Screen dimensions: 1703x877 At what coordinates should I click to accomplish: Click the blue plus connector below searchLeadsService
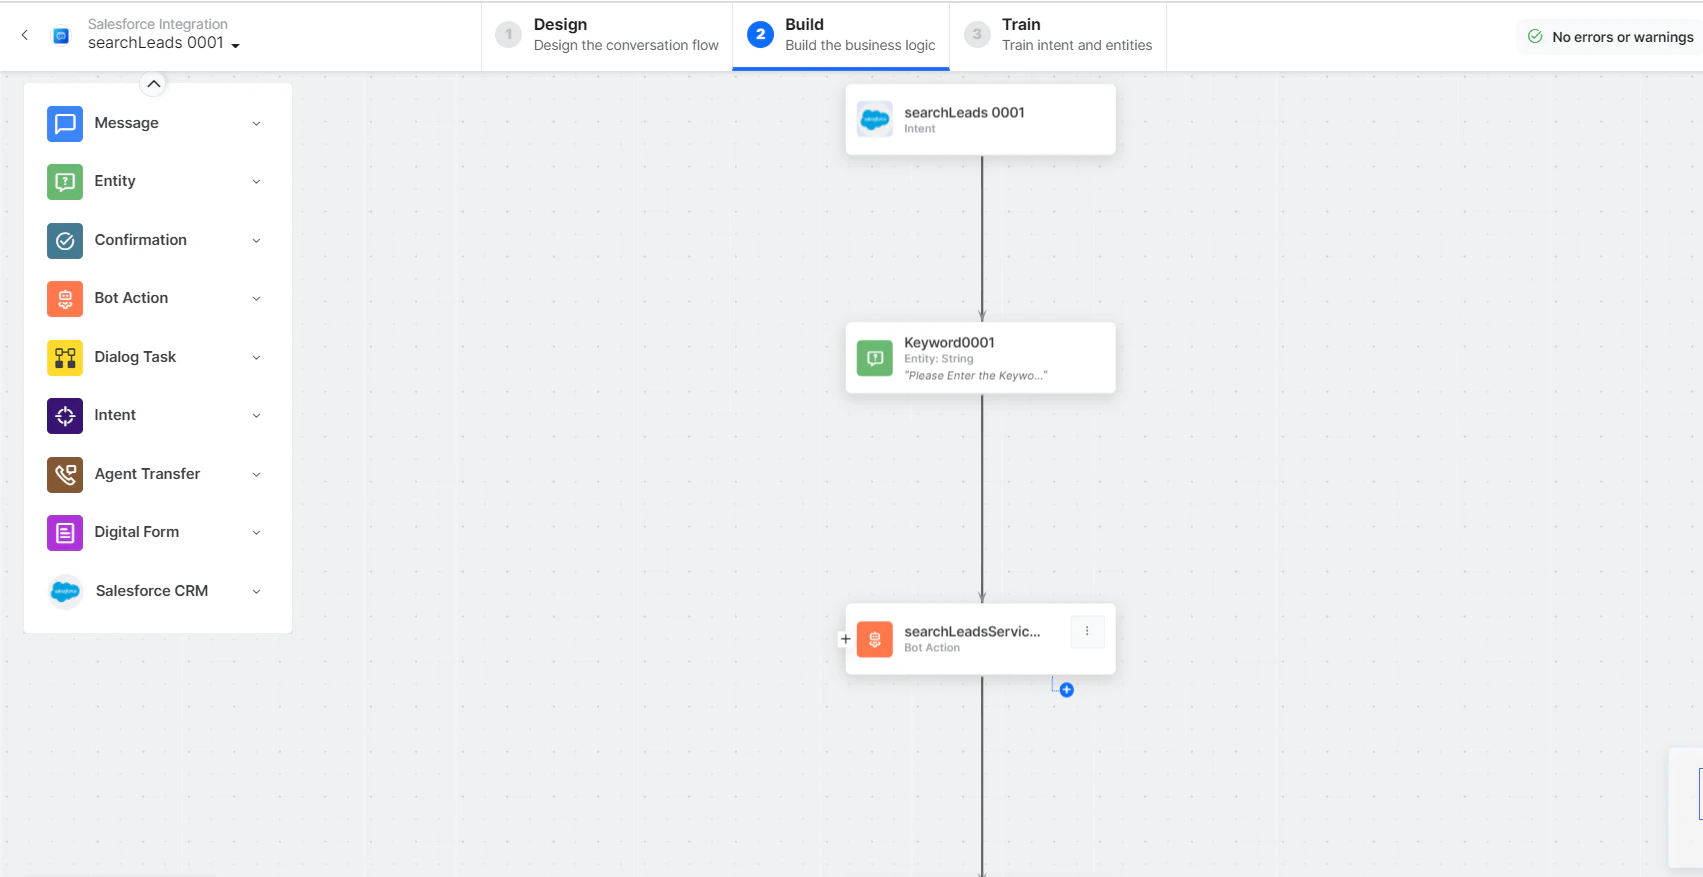[1067, 690]
